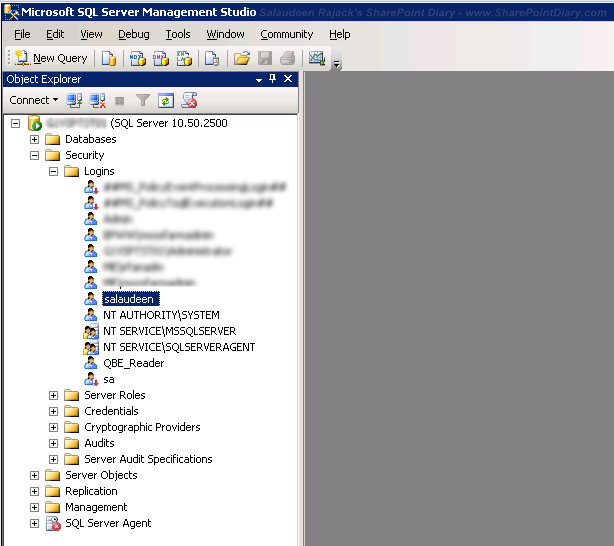Image resolution: width=614 pixels, height=546 pixels.
Task: Click the Server Roles folder icon
Action: [x=72, y=396]
